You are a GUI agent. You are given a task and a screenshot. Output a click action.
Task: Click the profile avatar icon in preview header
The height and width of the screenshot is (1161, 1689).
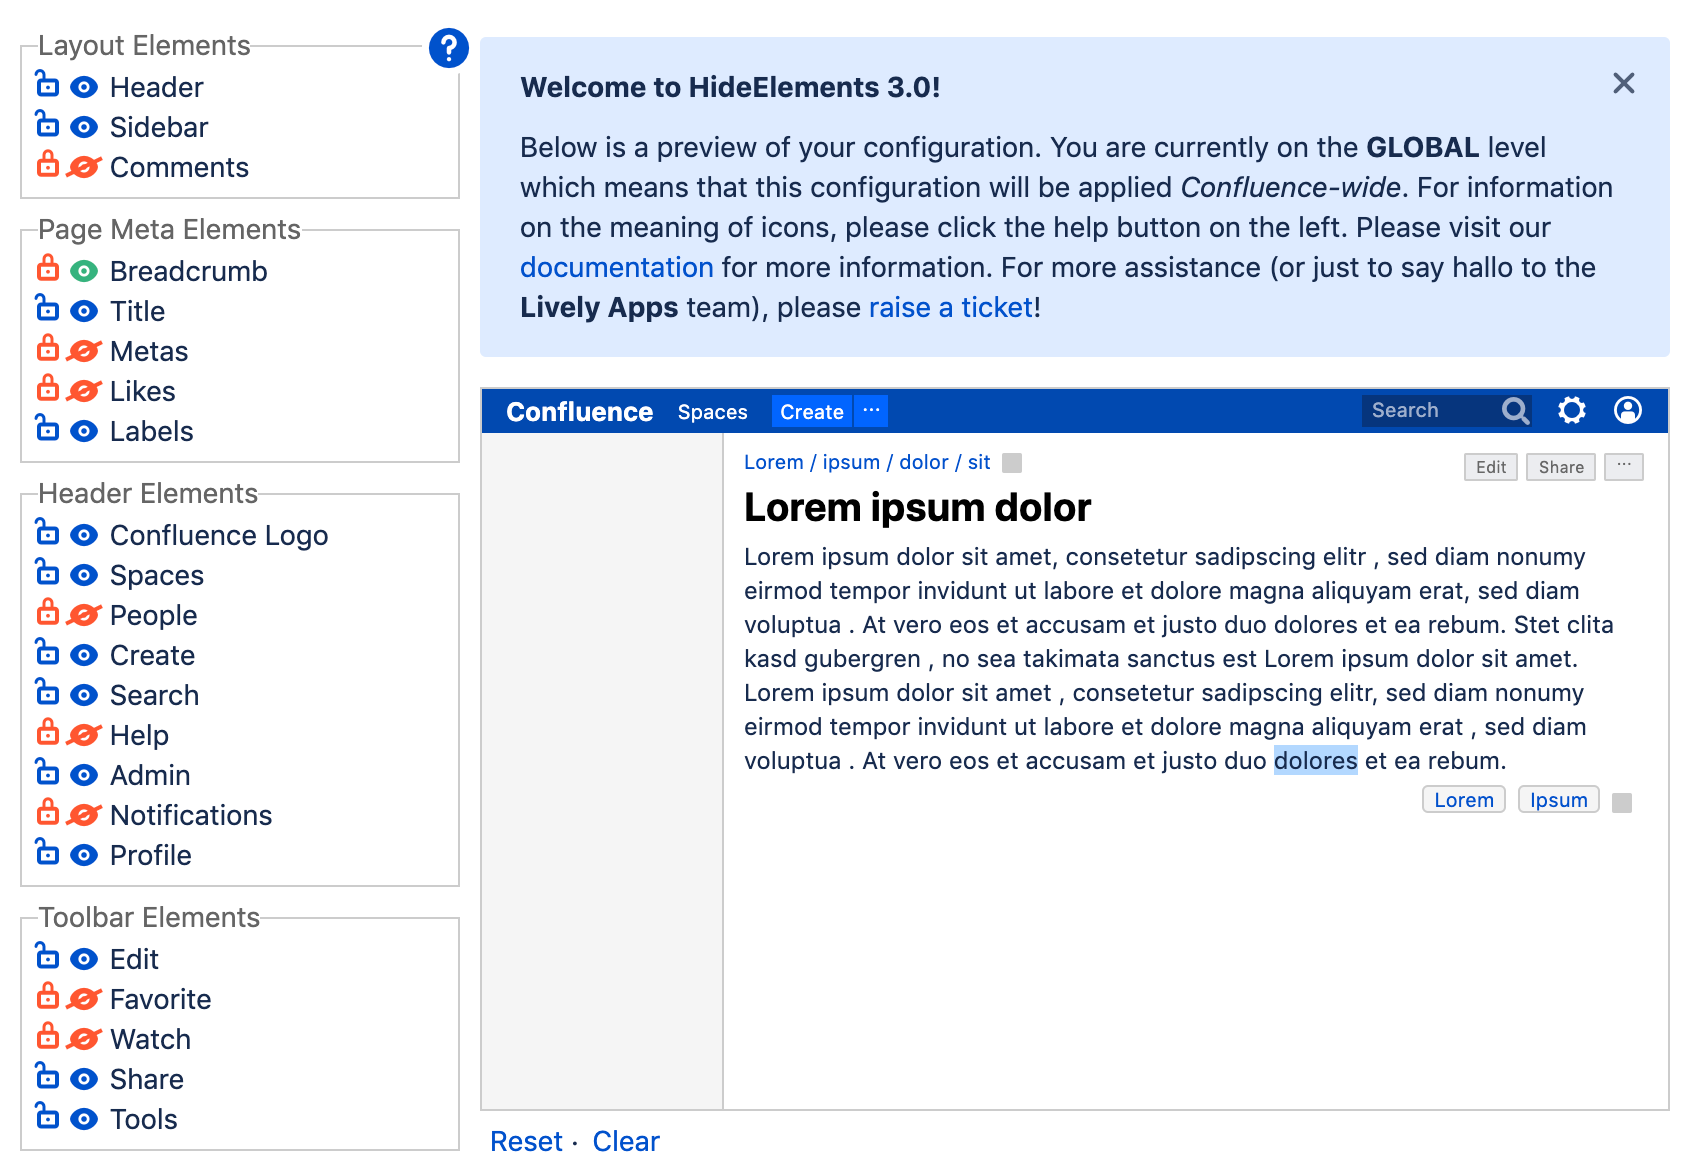click(x=1628, y=410)
